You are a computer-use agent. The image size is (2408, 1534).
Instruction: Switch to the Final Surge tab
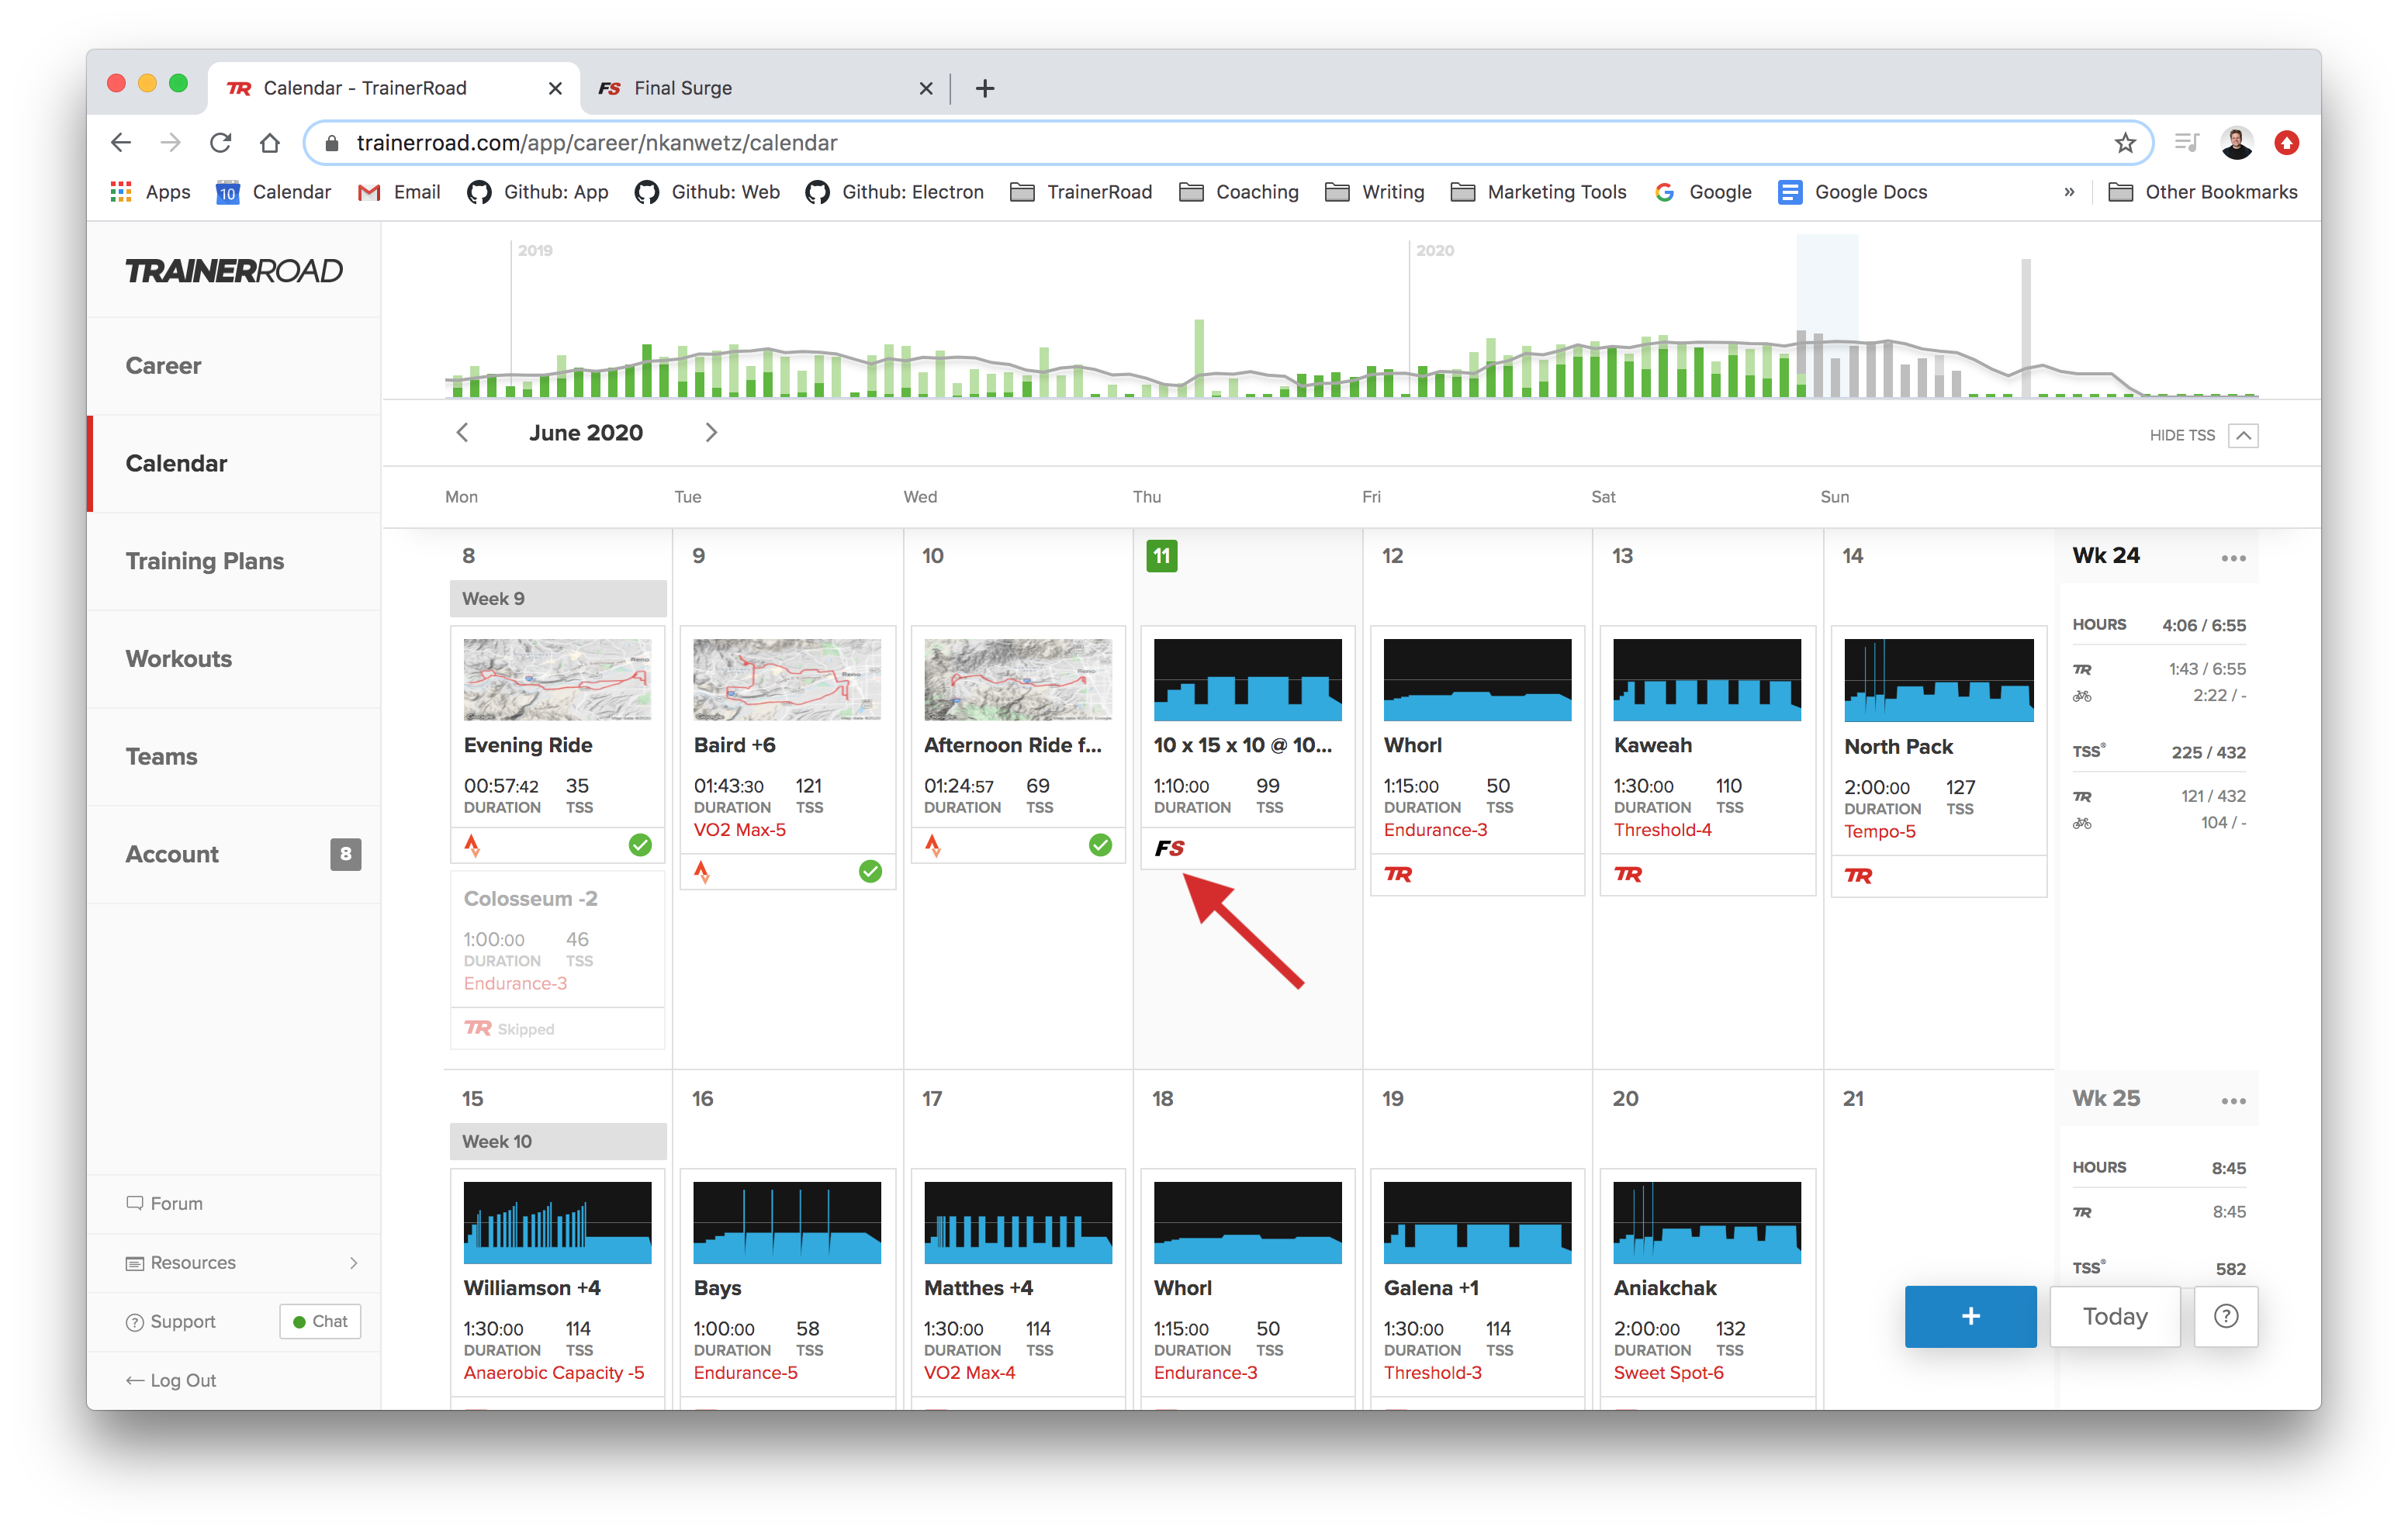765,88
